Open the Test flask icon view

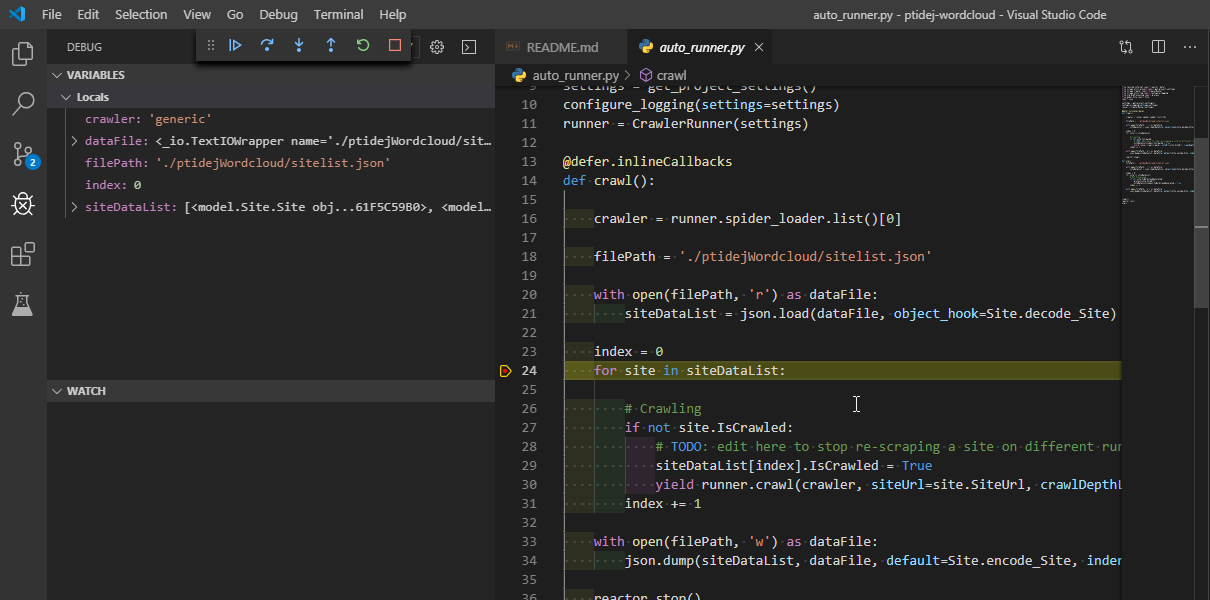click(x=23, y=305)
